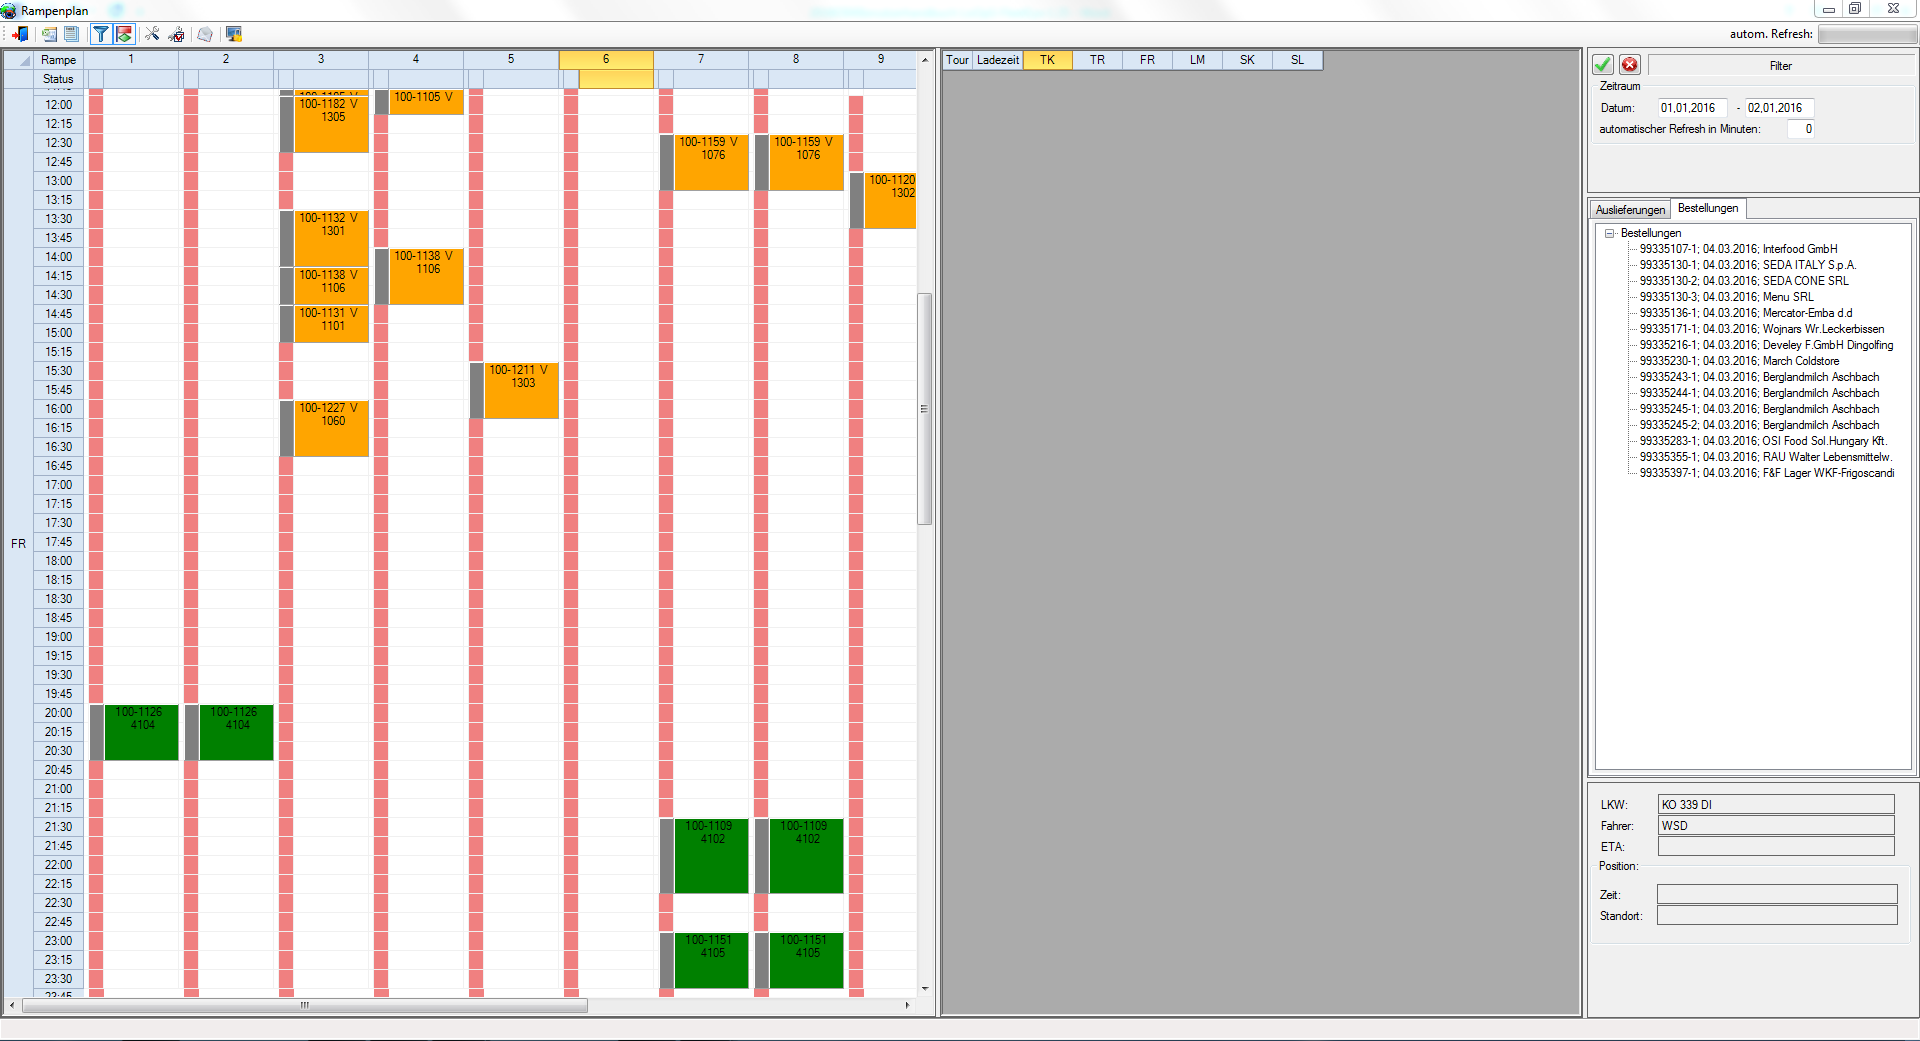Viewport: 1920px width, 1041px height.
Task: Click the Excel export icon
Action: coord(48,34)
